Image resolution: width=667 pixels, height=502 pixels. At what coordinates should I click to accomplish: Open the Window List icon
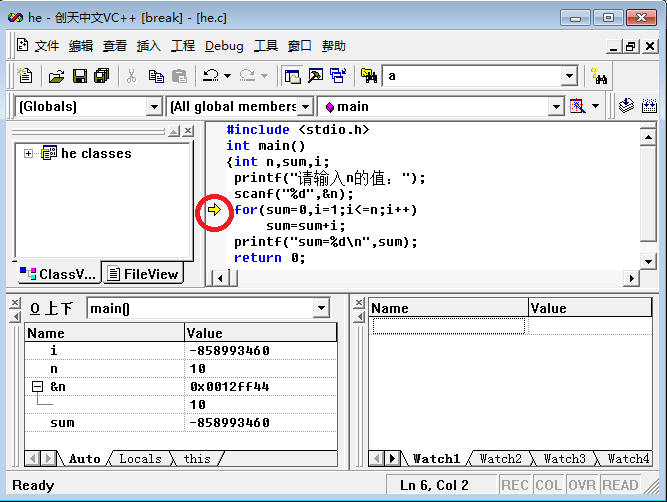pos(338,76)
